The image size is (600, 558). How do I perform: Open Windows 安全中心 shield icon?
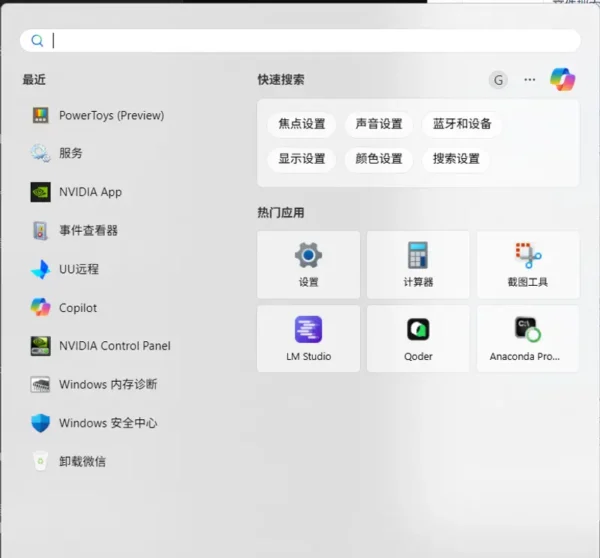tap(40, 423)
